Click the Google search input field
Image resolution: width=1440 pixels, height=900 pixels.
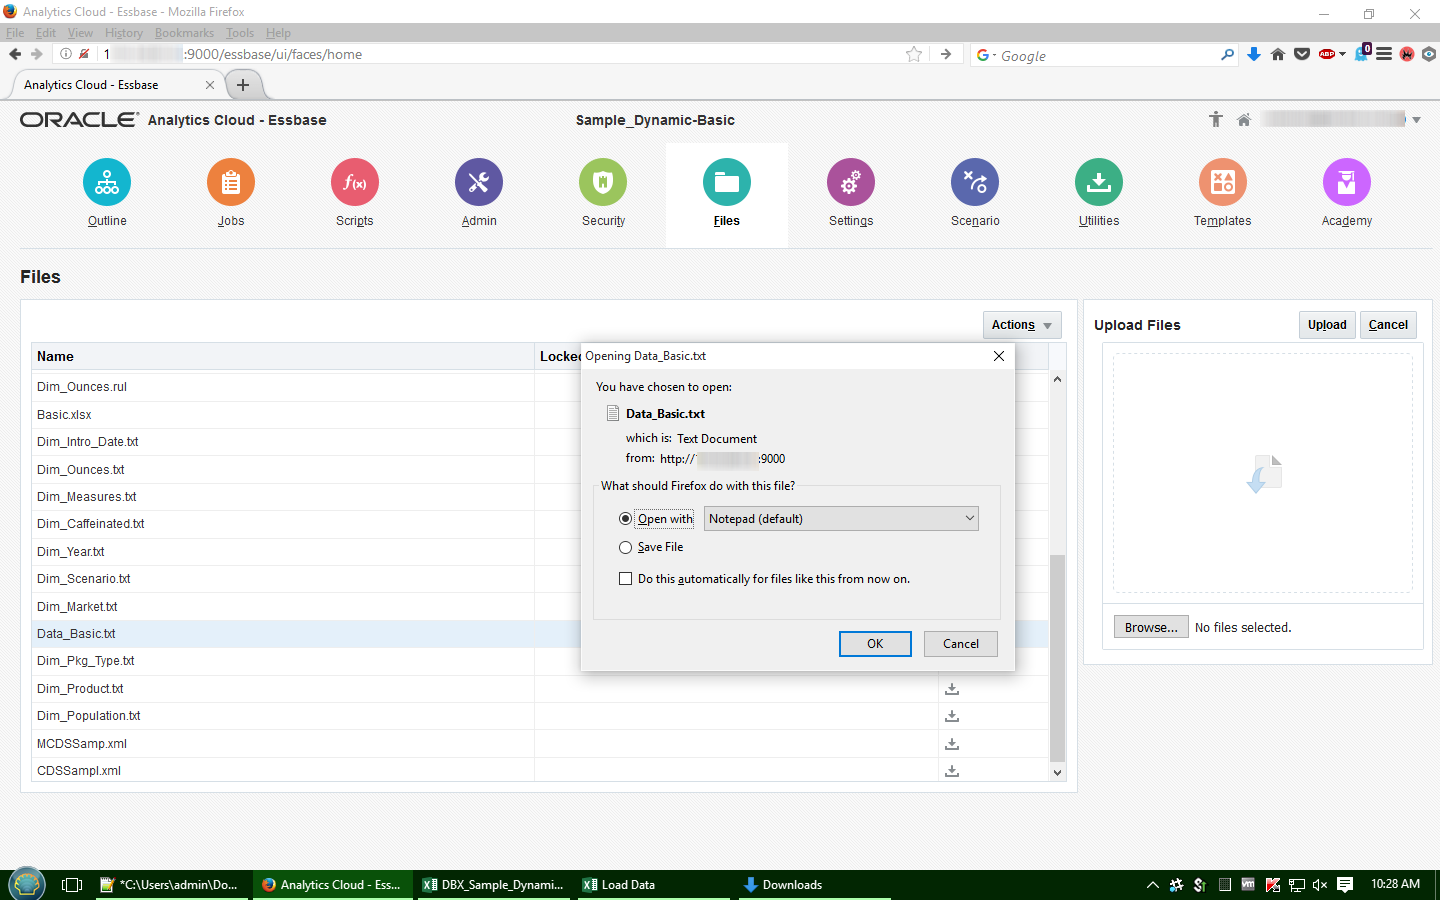tap(1108, 55)
